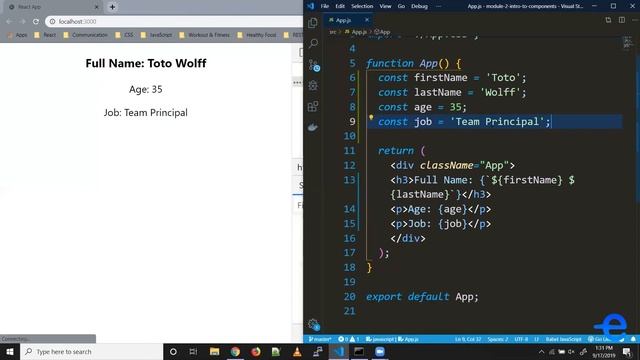Open the Search view in VS Code

point(313,43)
